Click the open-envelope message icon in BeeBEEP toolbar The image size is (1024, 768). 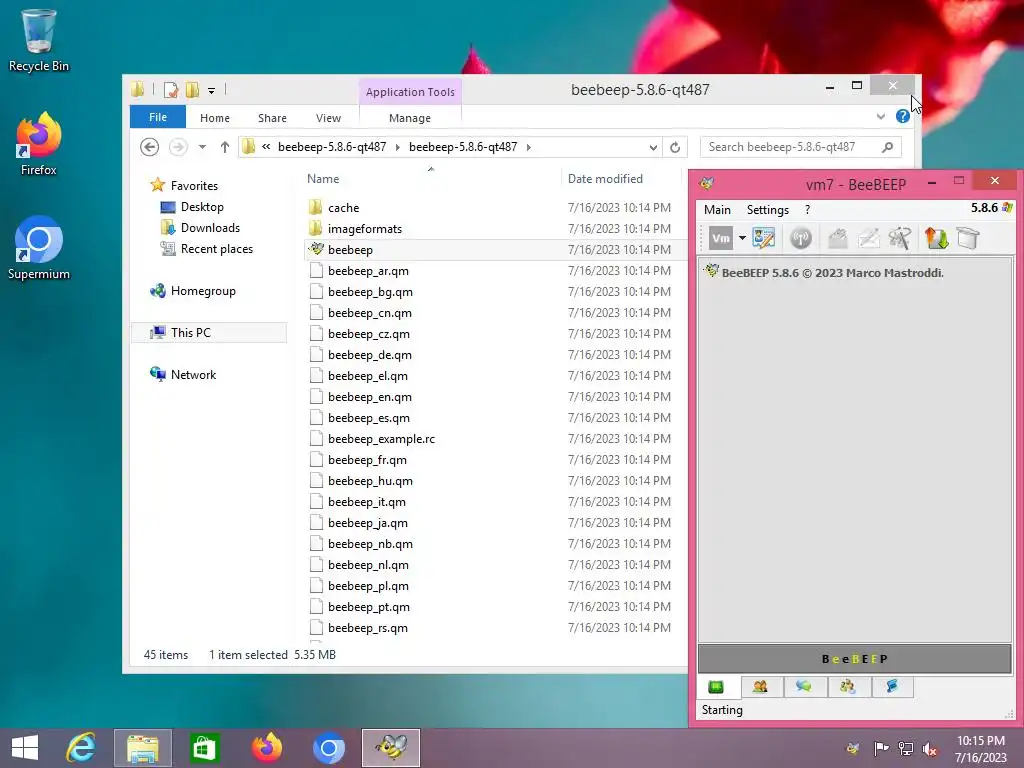click(x=838, y=238)
